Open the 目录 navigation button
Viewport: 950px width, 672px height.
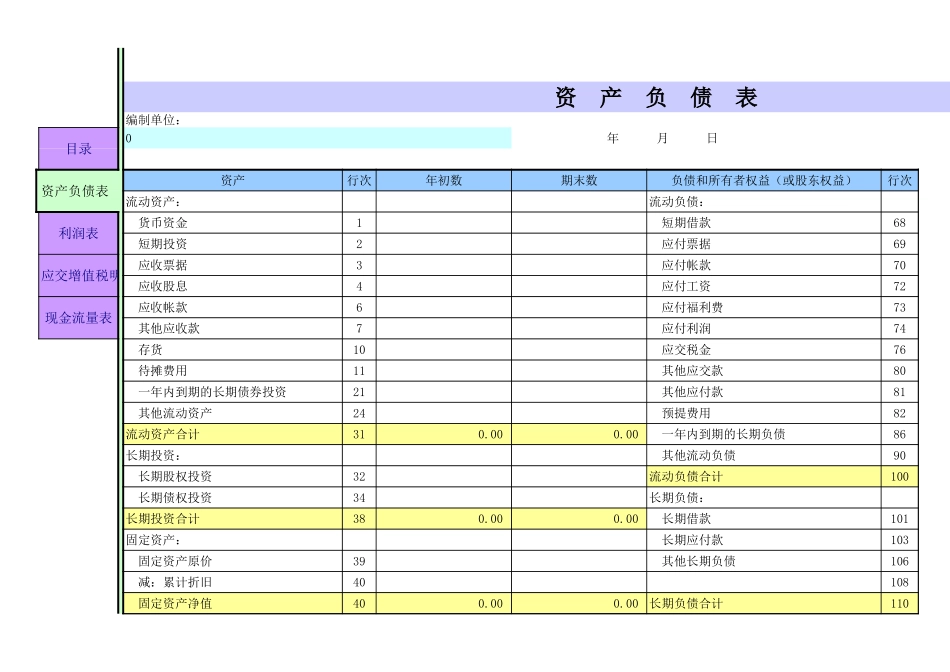click(75, 147)
